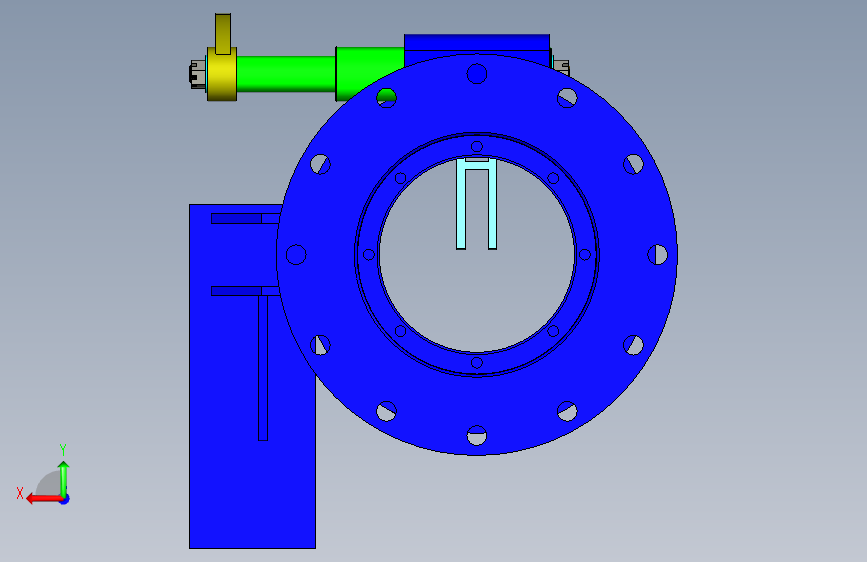Screen dimensions: 867x562
Task: Select the gray nut right of top housing
Action: 561,67
